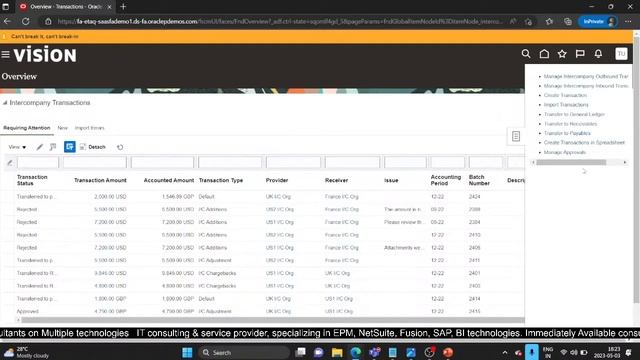This screenshot has height=360, width=640.
Task: Toggle the Tasks panel drawer icon
Action: pyautogui.click(x=516, y=136)
